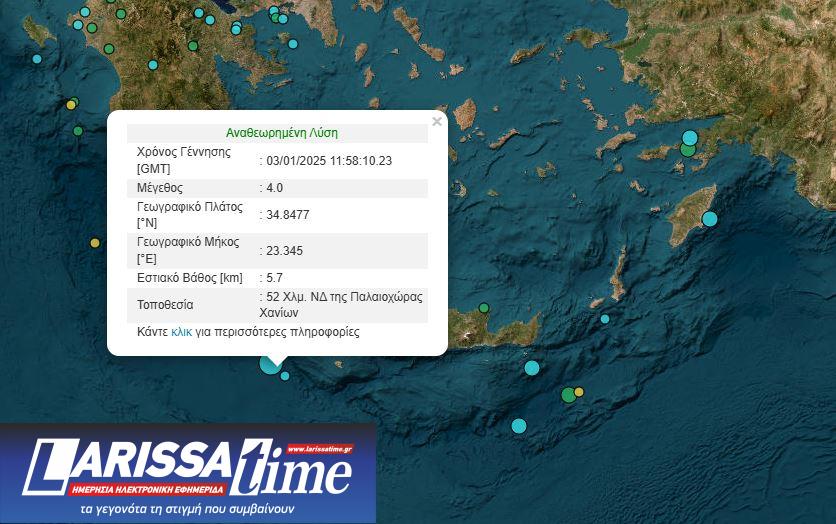Click the yellow marker southeast of Crete

(579, 392)
